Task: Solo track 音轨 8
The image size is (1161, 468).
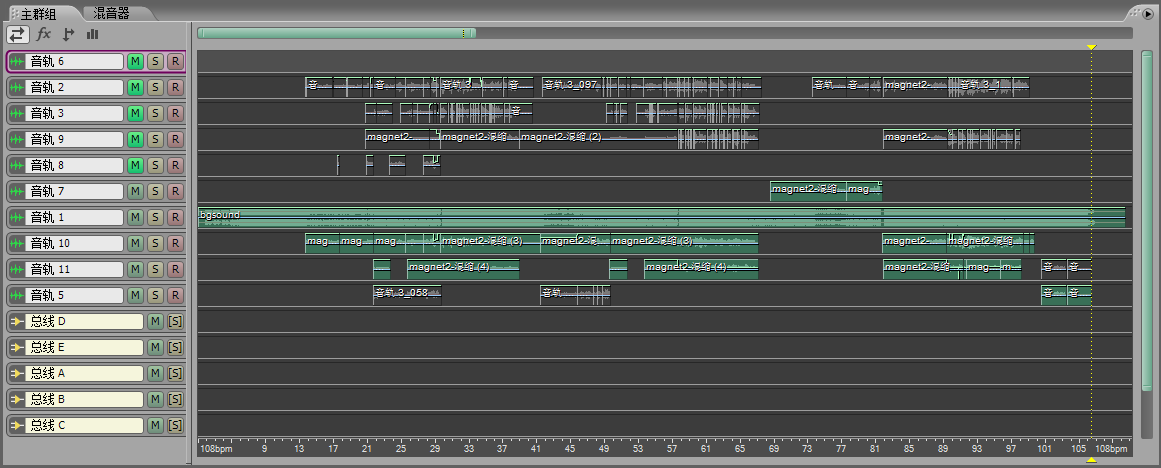Action: point(155,165)
